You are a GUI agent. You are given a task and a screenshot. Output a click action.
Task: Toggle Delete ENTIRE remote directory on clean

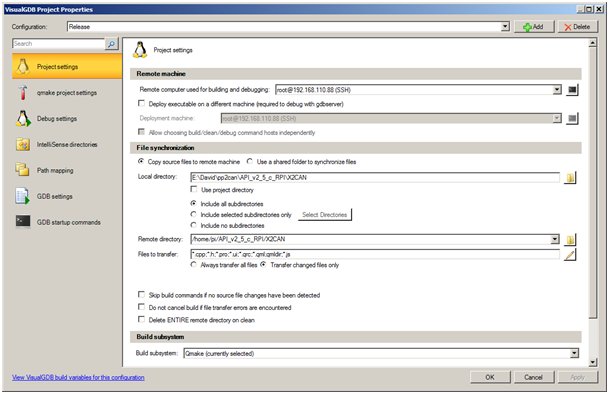point(141,319)
